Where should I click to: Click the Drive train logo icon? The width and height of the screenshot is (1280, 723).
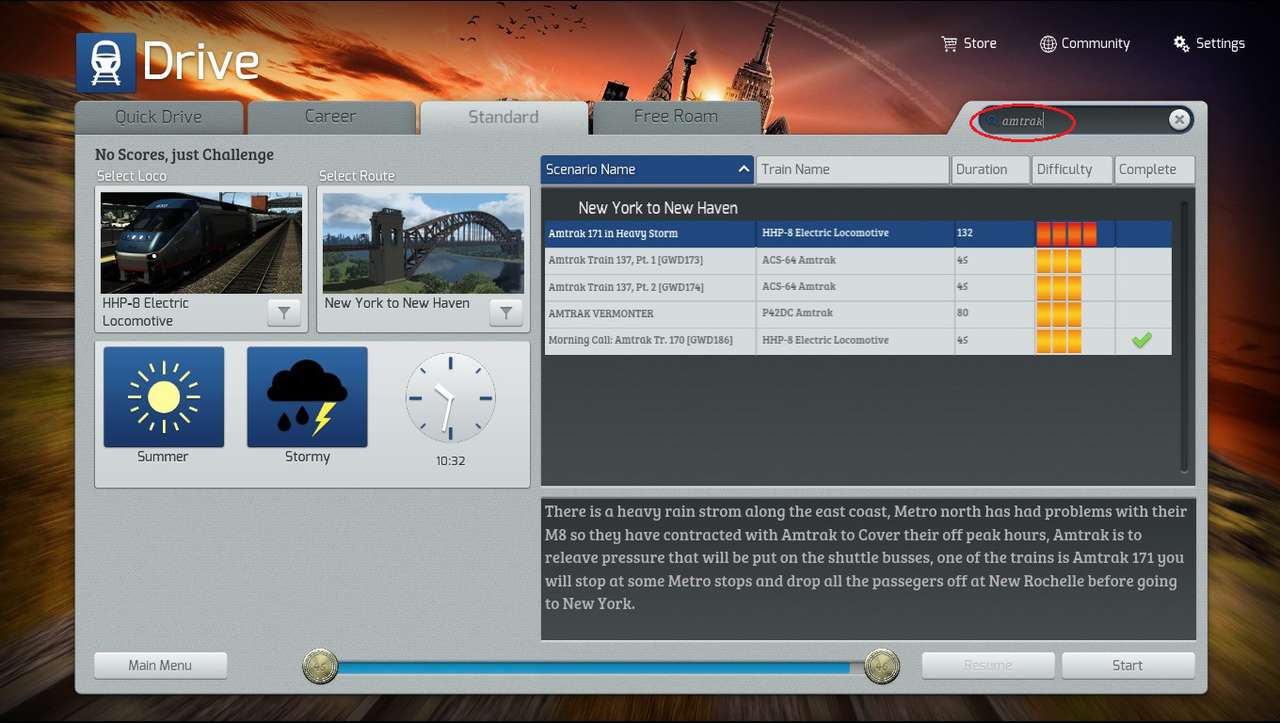105,62
